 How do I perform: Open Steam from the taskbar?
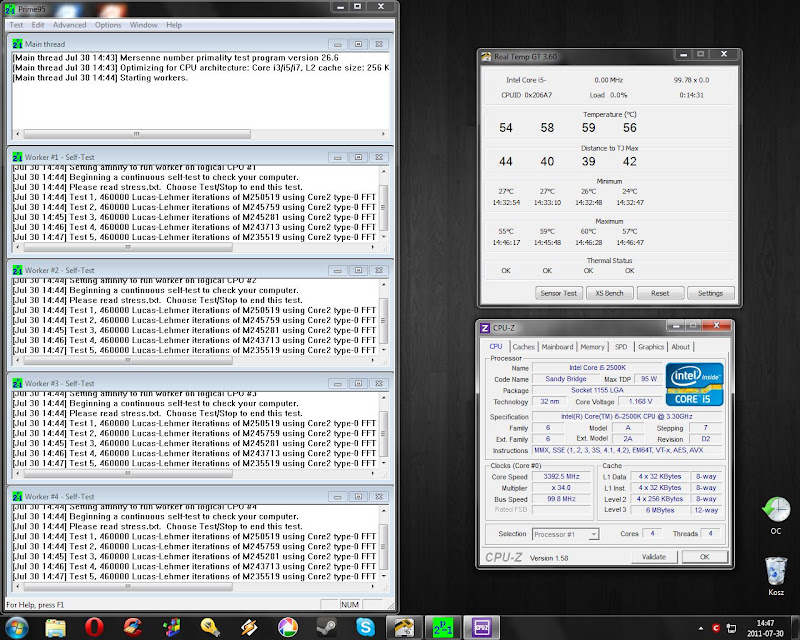point(327,627)
